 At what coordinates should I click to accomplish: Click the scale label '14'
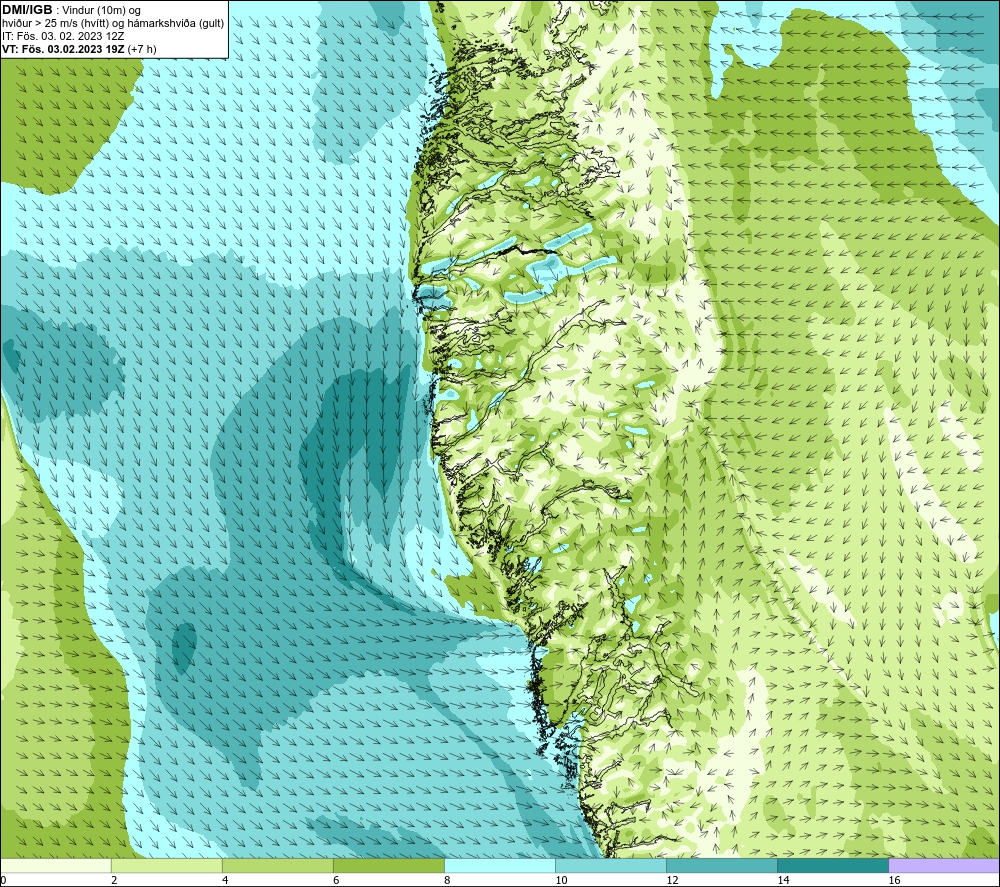point(783,880)
